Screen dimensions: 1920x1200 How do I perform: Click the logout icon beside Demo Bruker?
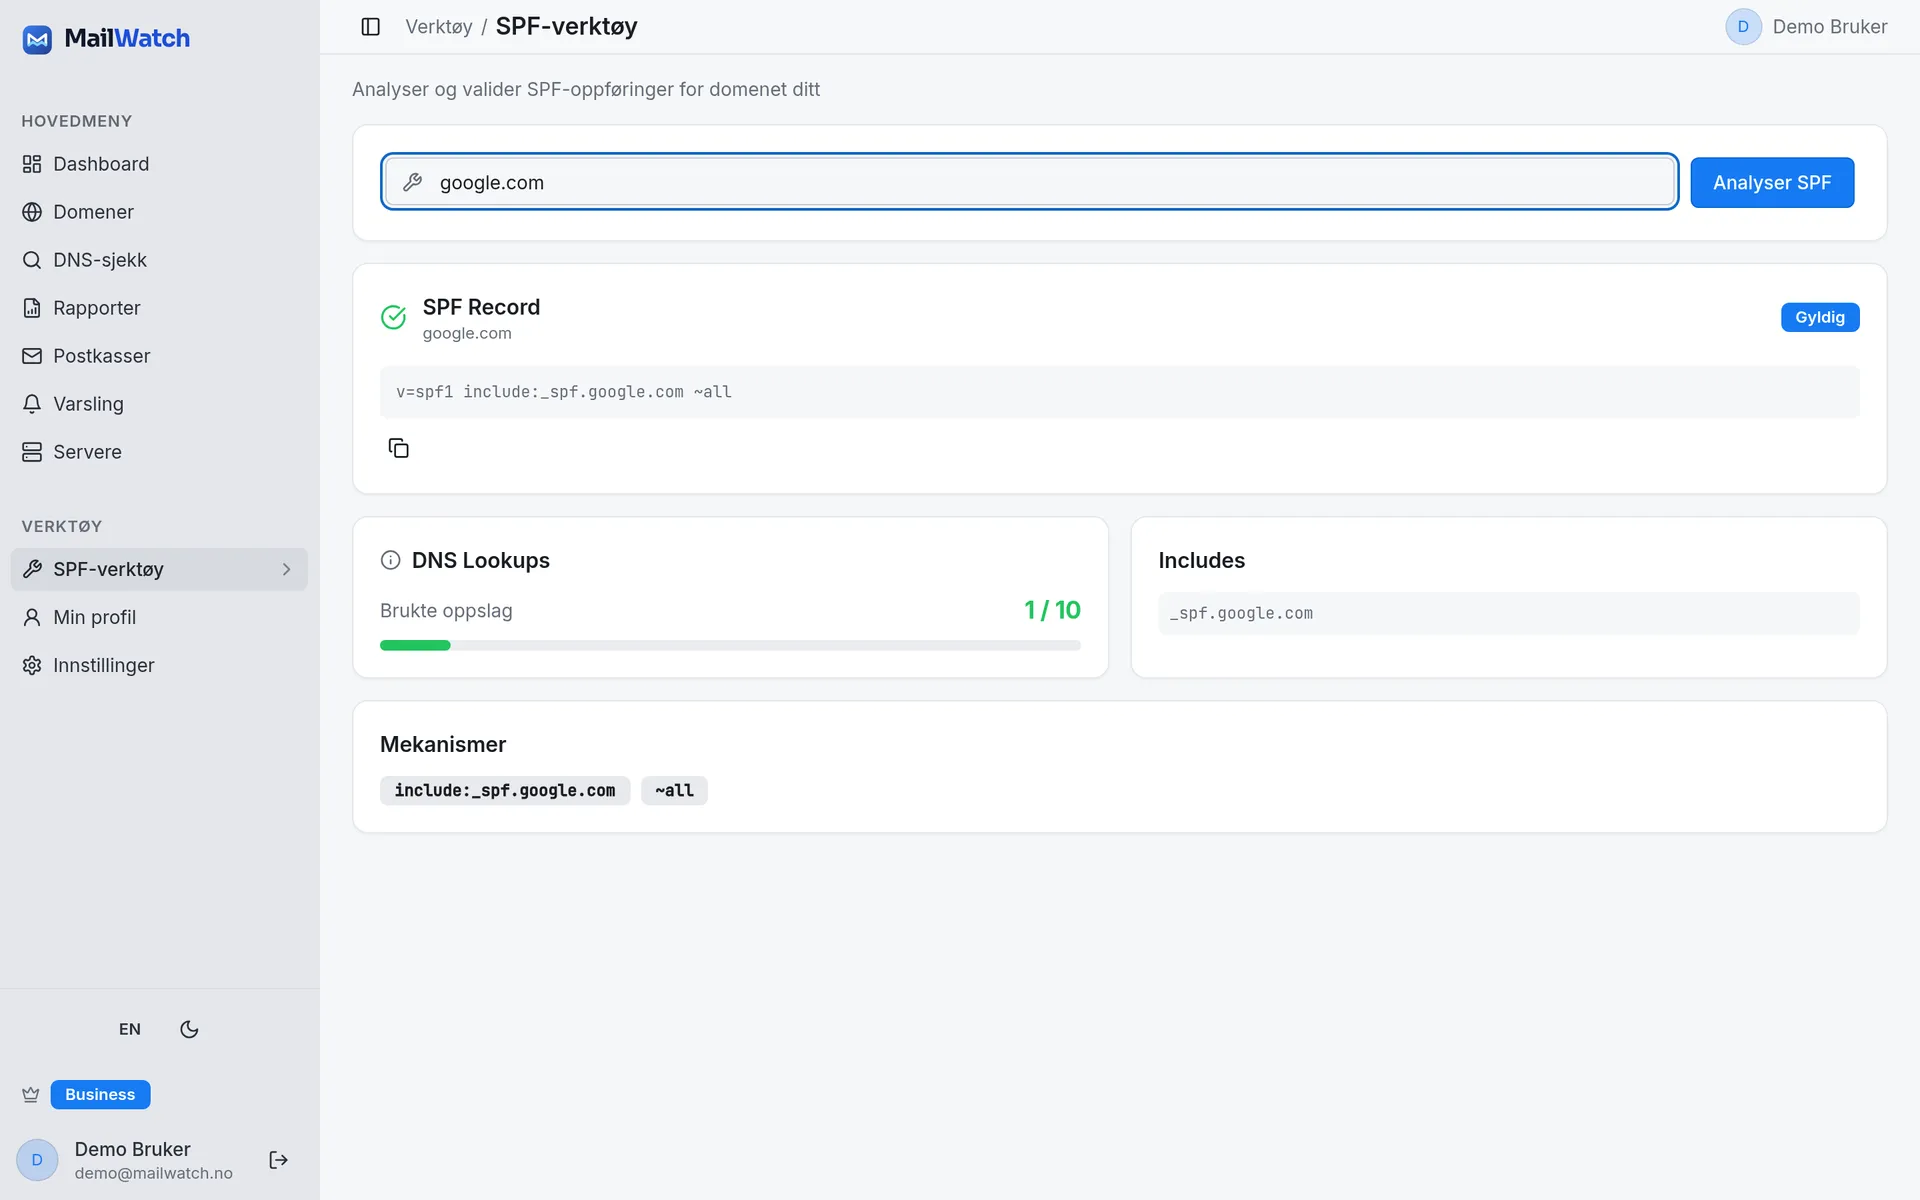[x=278, y=1160]
